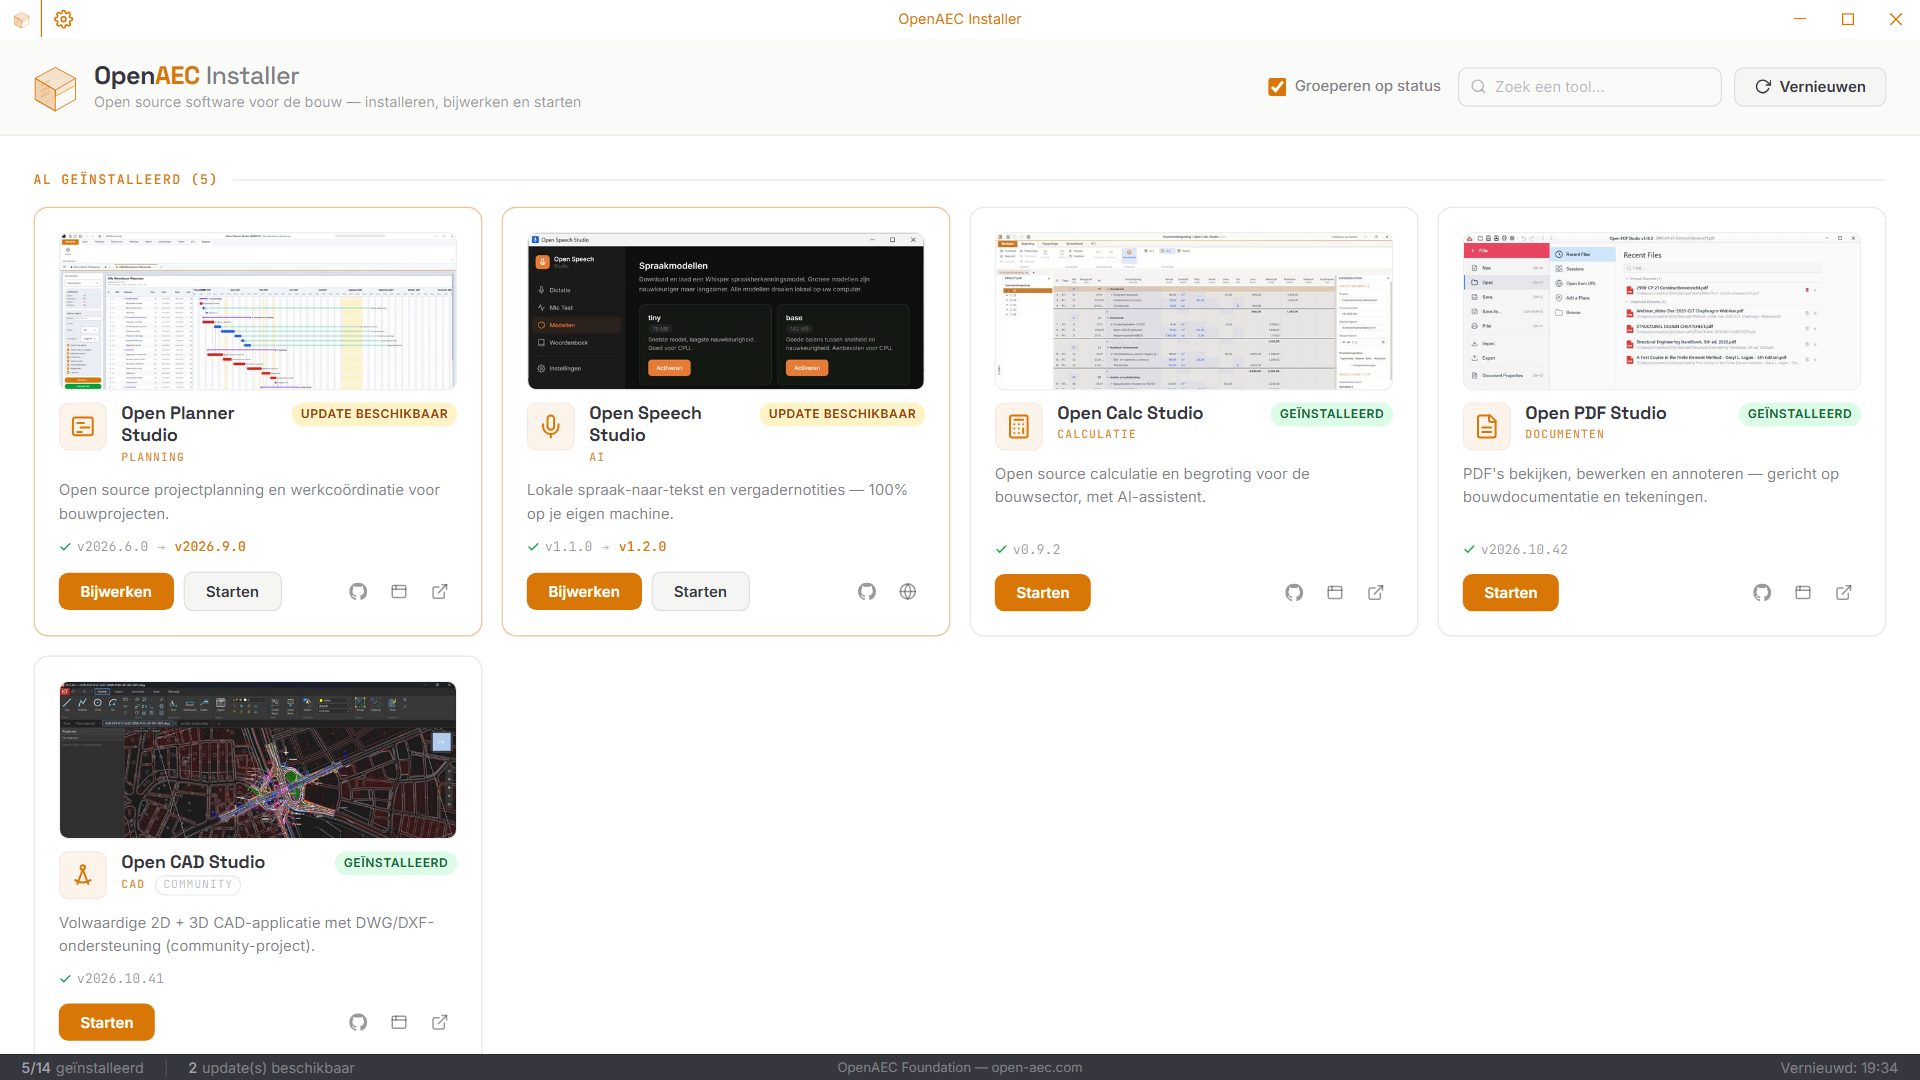The width and height of the screenshot is (1920, 1080).
Task: Start Open PDF Studio
Action: (1510, 593)
